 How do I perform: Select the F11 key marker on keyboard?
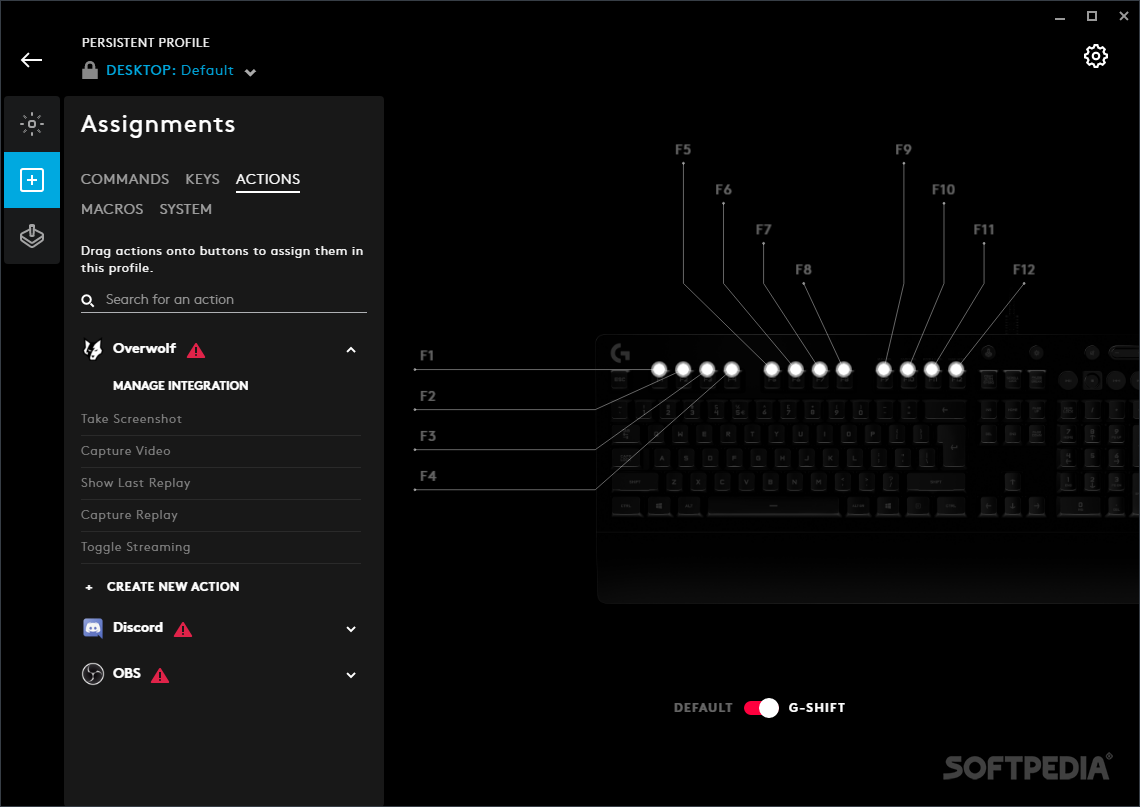[x=931, y=369]
